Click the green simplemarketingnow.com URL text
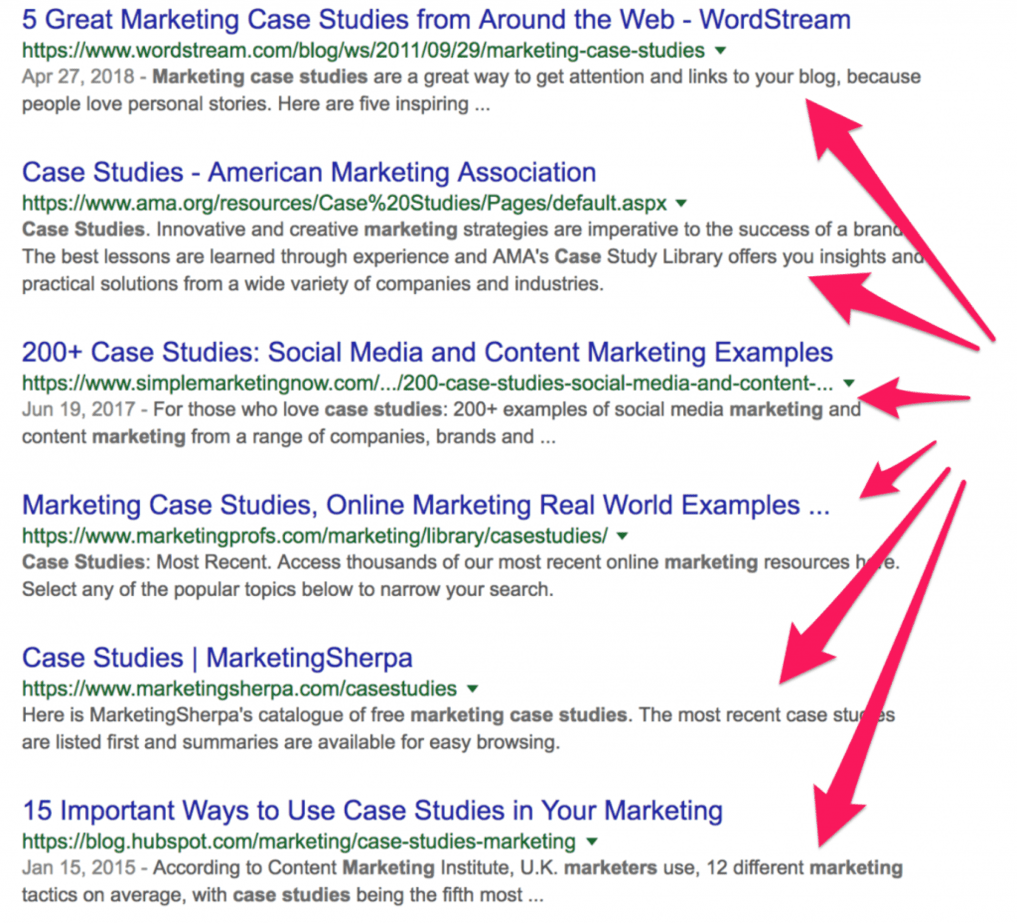This screenshot has width=1017, height=924. tap(427, 383)
